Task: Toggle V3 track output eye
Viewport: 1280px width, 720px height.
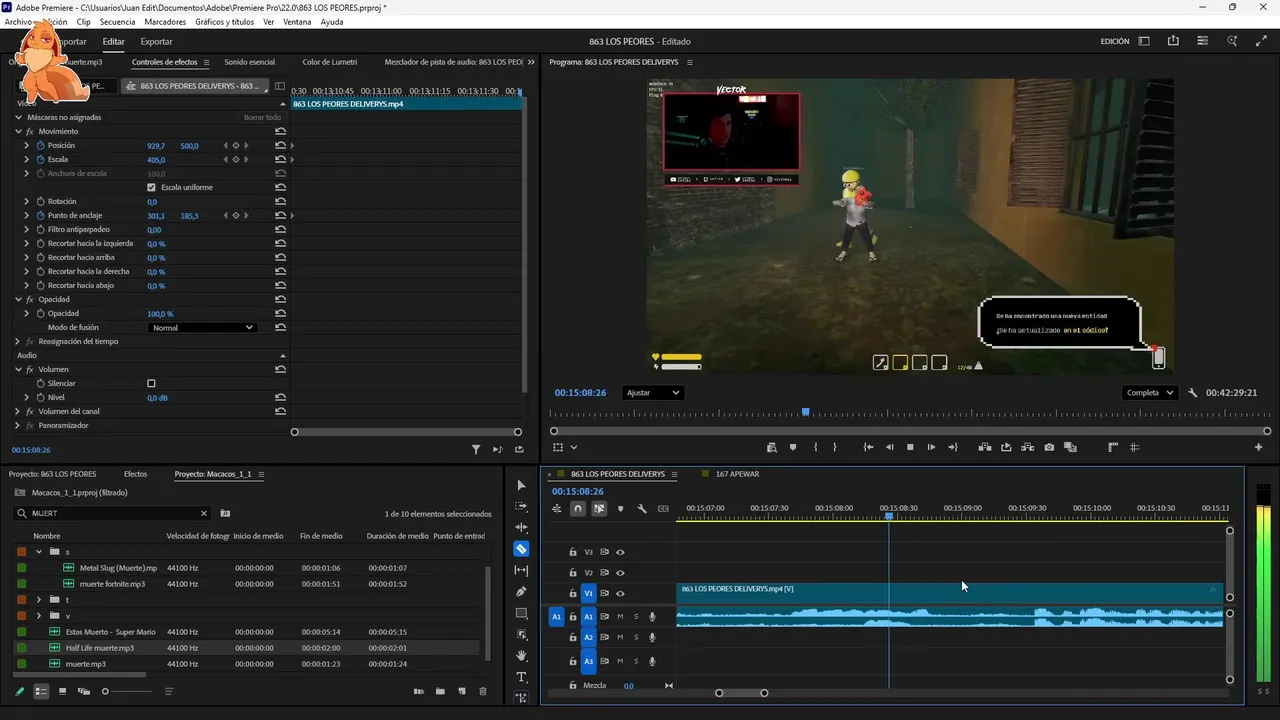Action: 620,552
